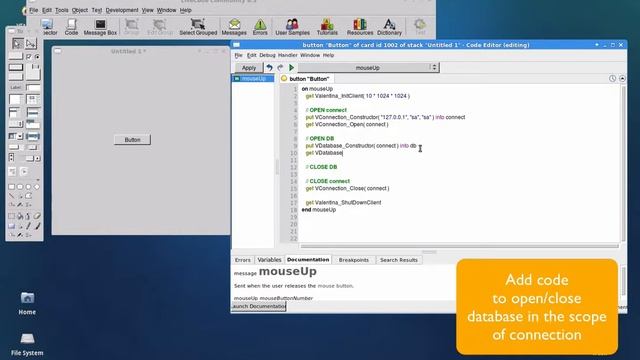Click the code editor horizontal scrollbar
The width and height of the screenshot is (640, 360).
pyautogui.click(x=460, y=246)
